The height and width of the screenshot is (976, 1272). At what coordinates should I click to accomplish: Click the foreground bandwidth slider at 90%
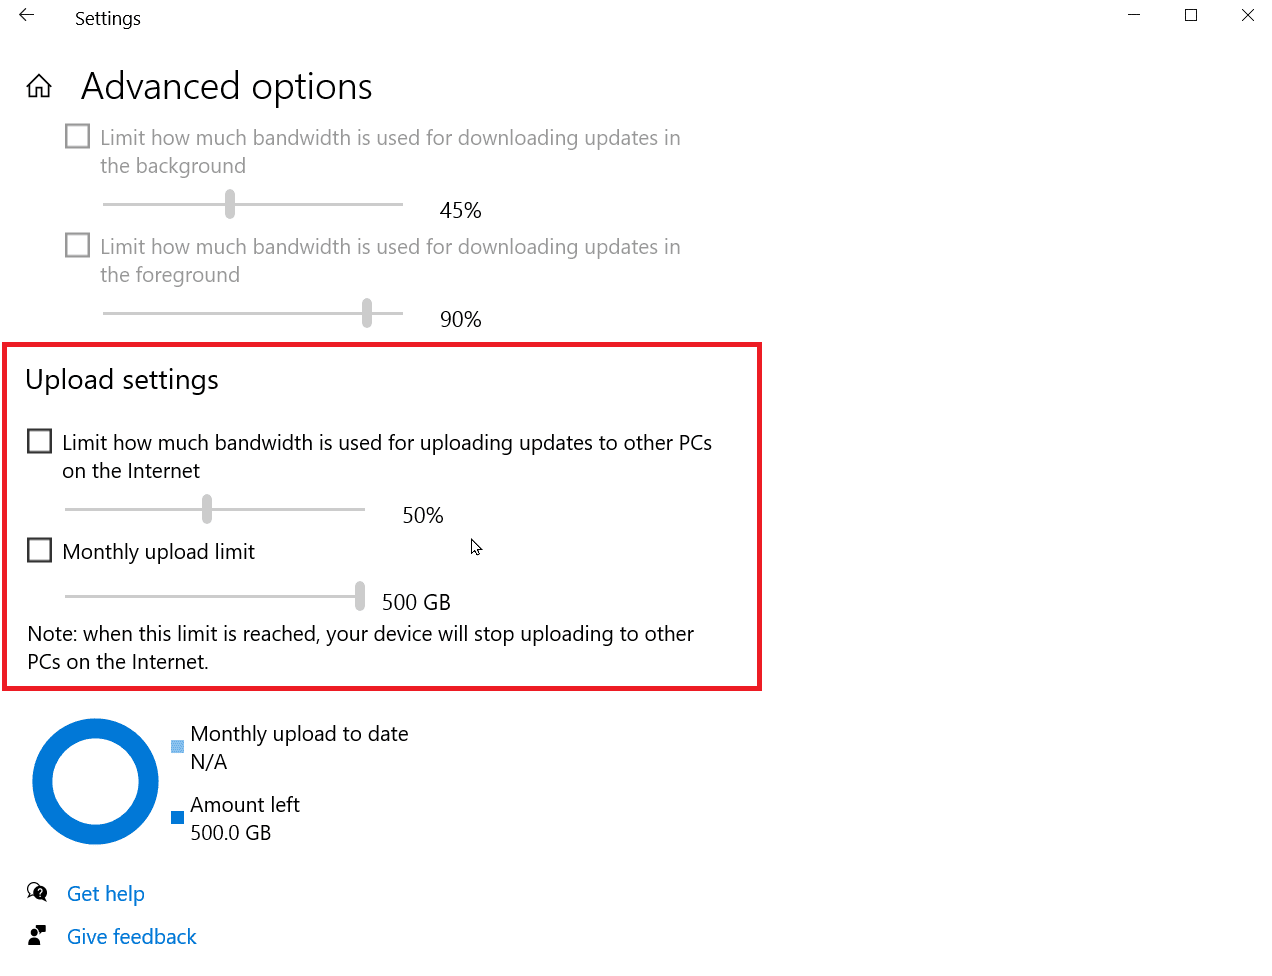click(x=367, y=313)
